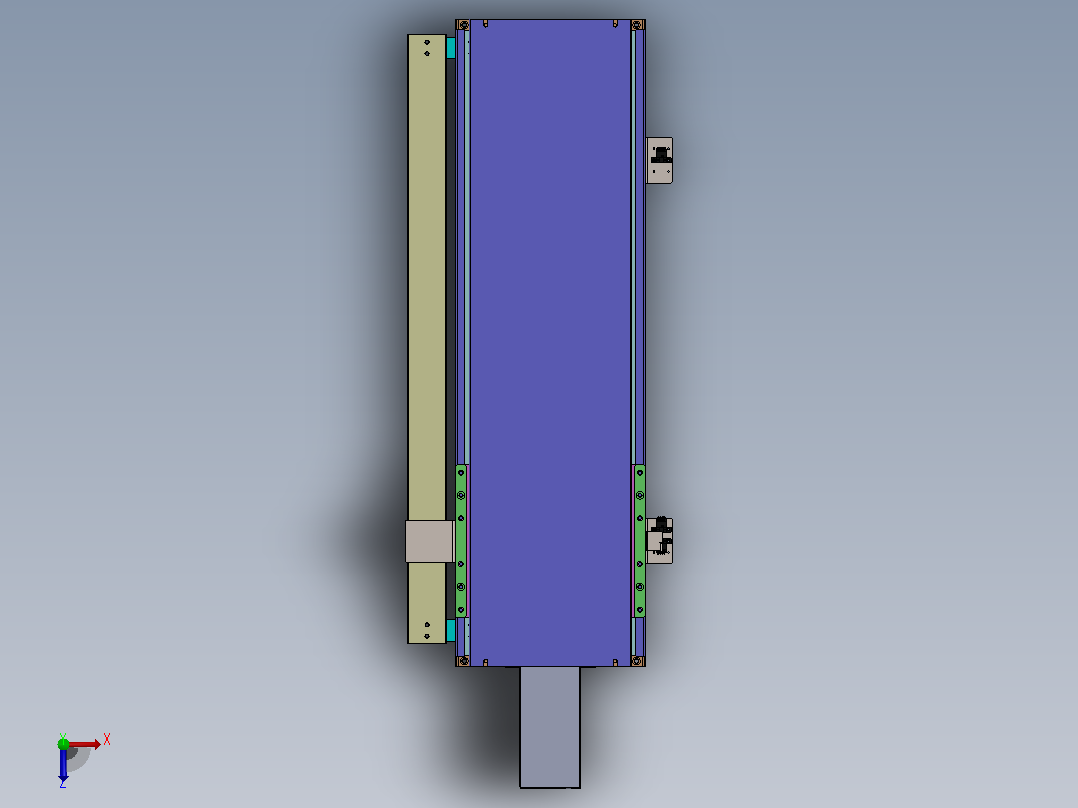Select the top-right corner fastener of the frame
The image size is (1078, 808).
pos(637,25)
